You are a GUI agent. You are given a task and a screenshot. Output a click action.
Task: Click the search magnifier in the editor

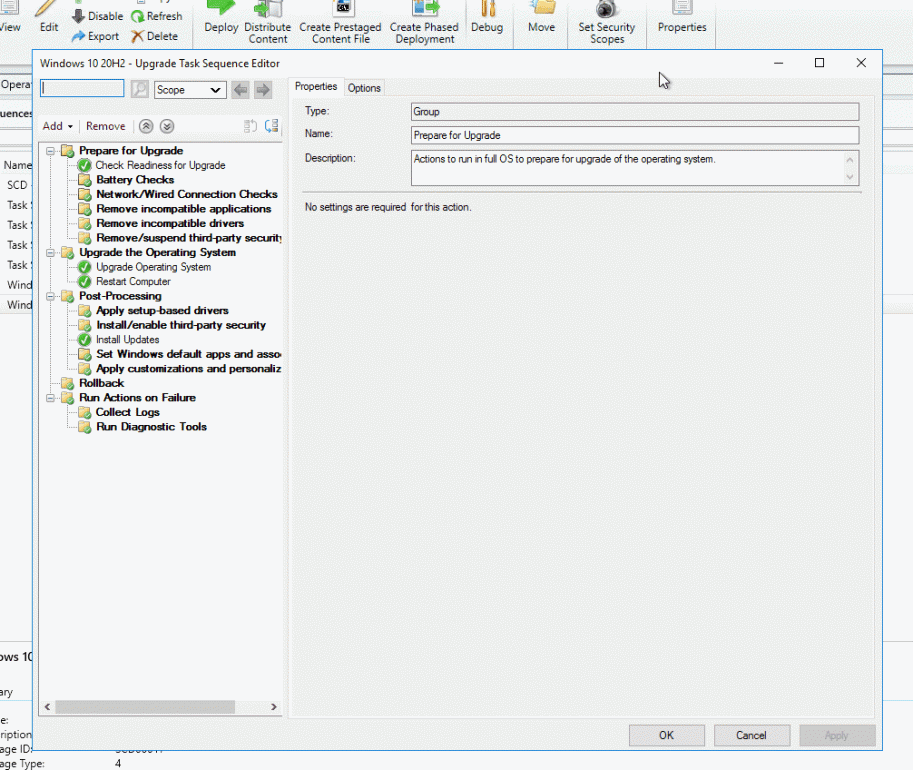pos(139,88)
